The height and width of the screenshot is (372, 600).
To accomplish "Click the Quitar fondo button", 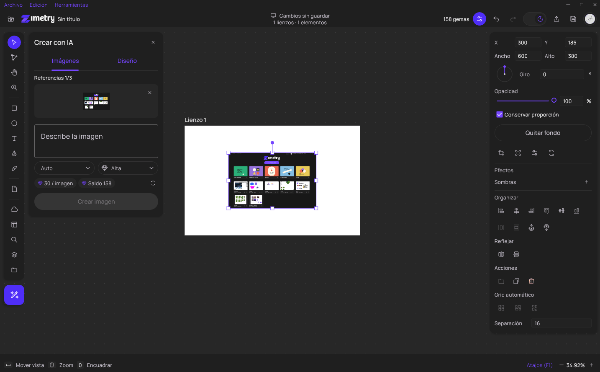I will tap(543, 133).
